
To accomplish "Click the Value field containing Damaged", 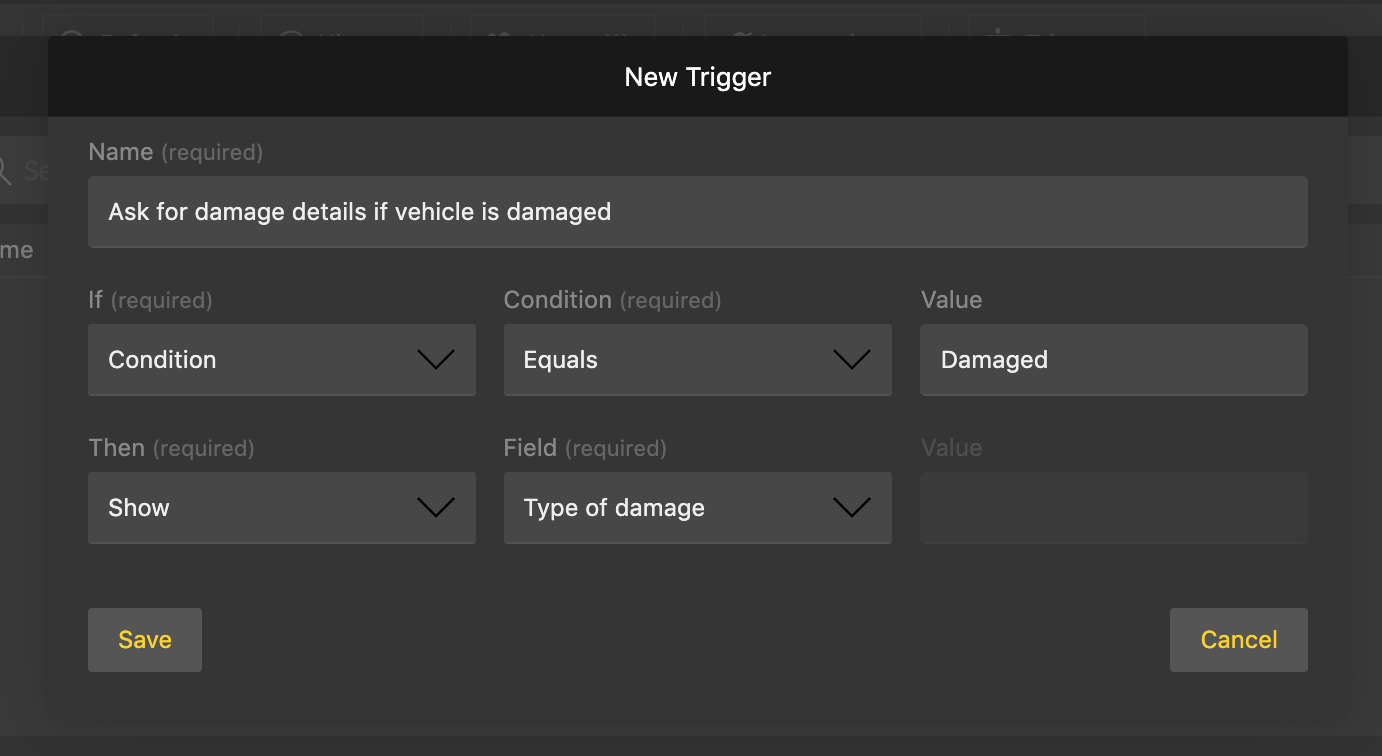I will point(1113,360).
